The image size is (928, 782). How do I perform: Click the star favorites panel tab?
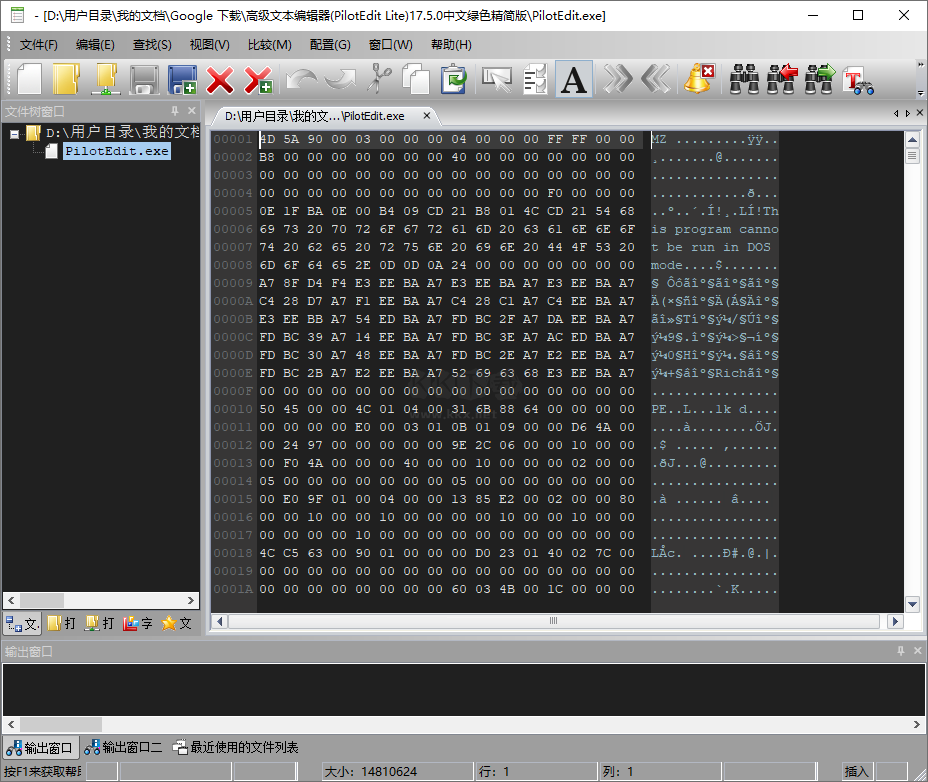[176, 623]
